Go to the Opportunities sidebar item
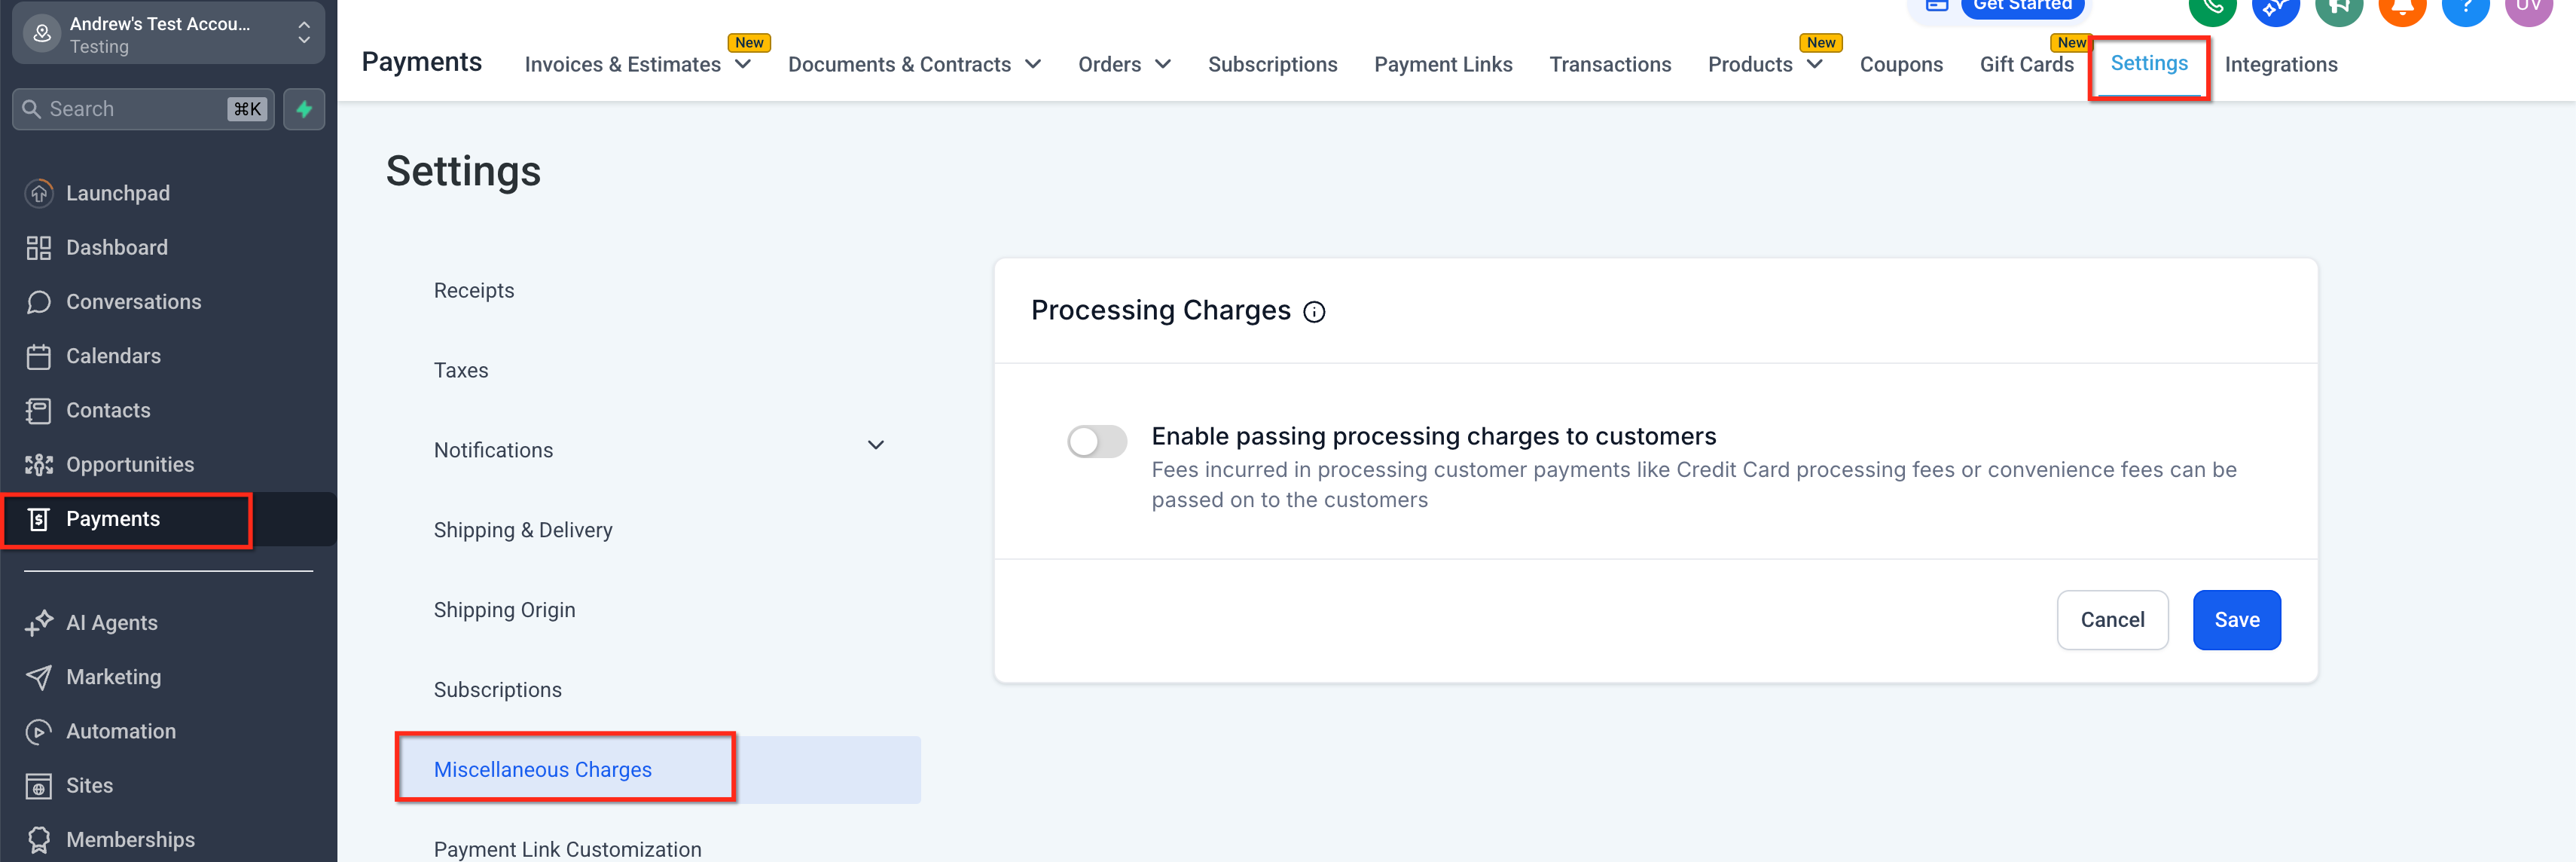This screenshot has width=2576, height=862. tap(130, 464)
